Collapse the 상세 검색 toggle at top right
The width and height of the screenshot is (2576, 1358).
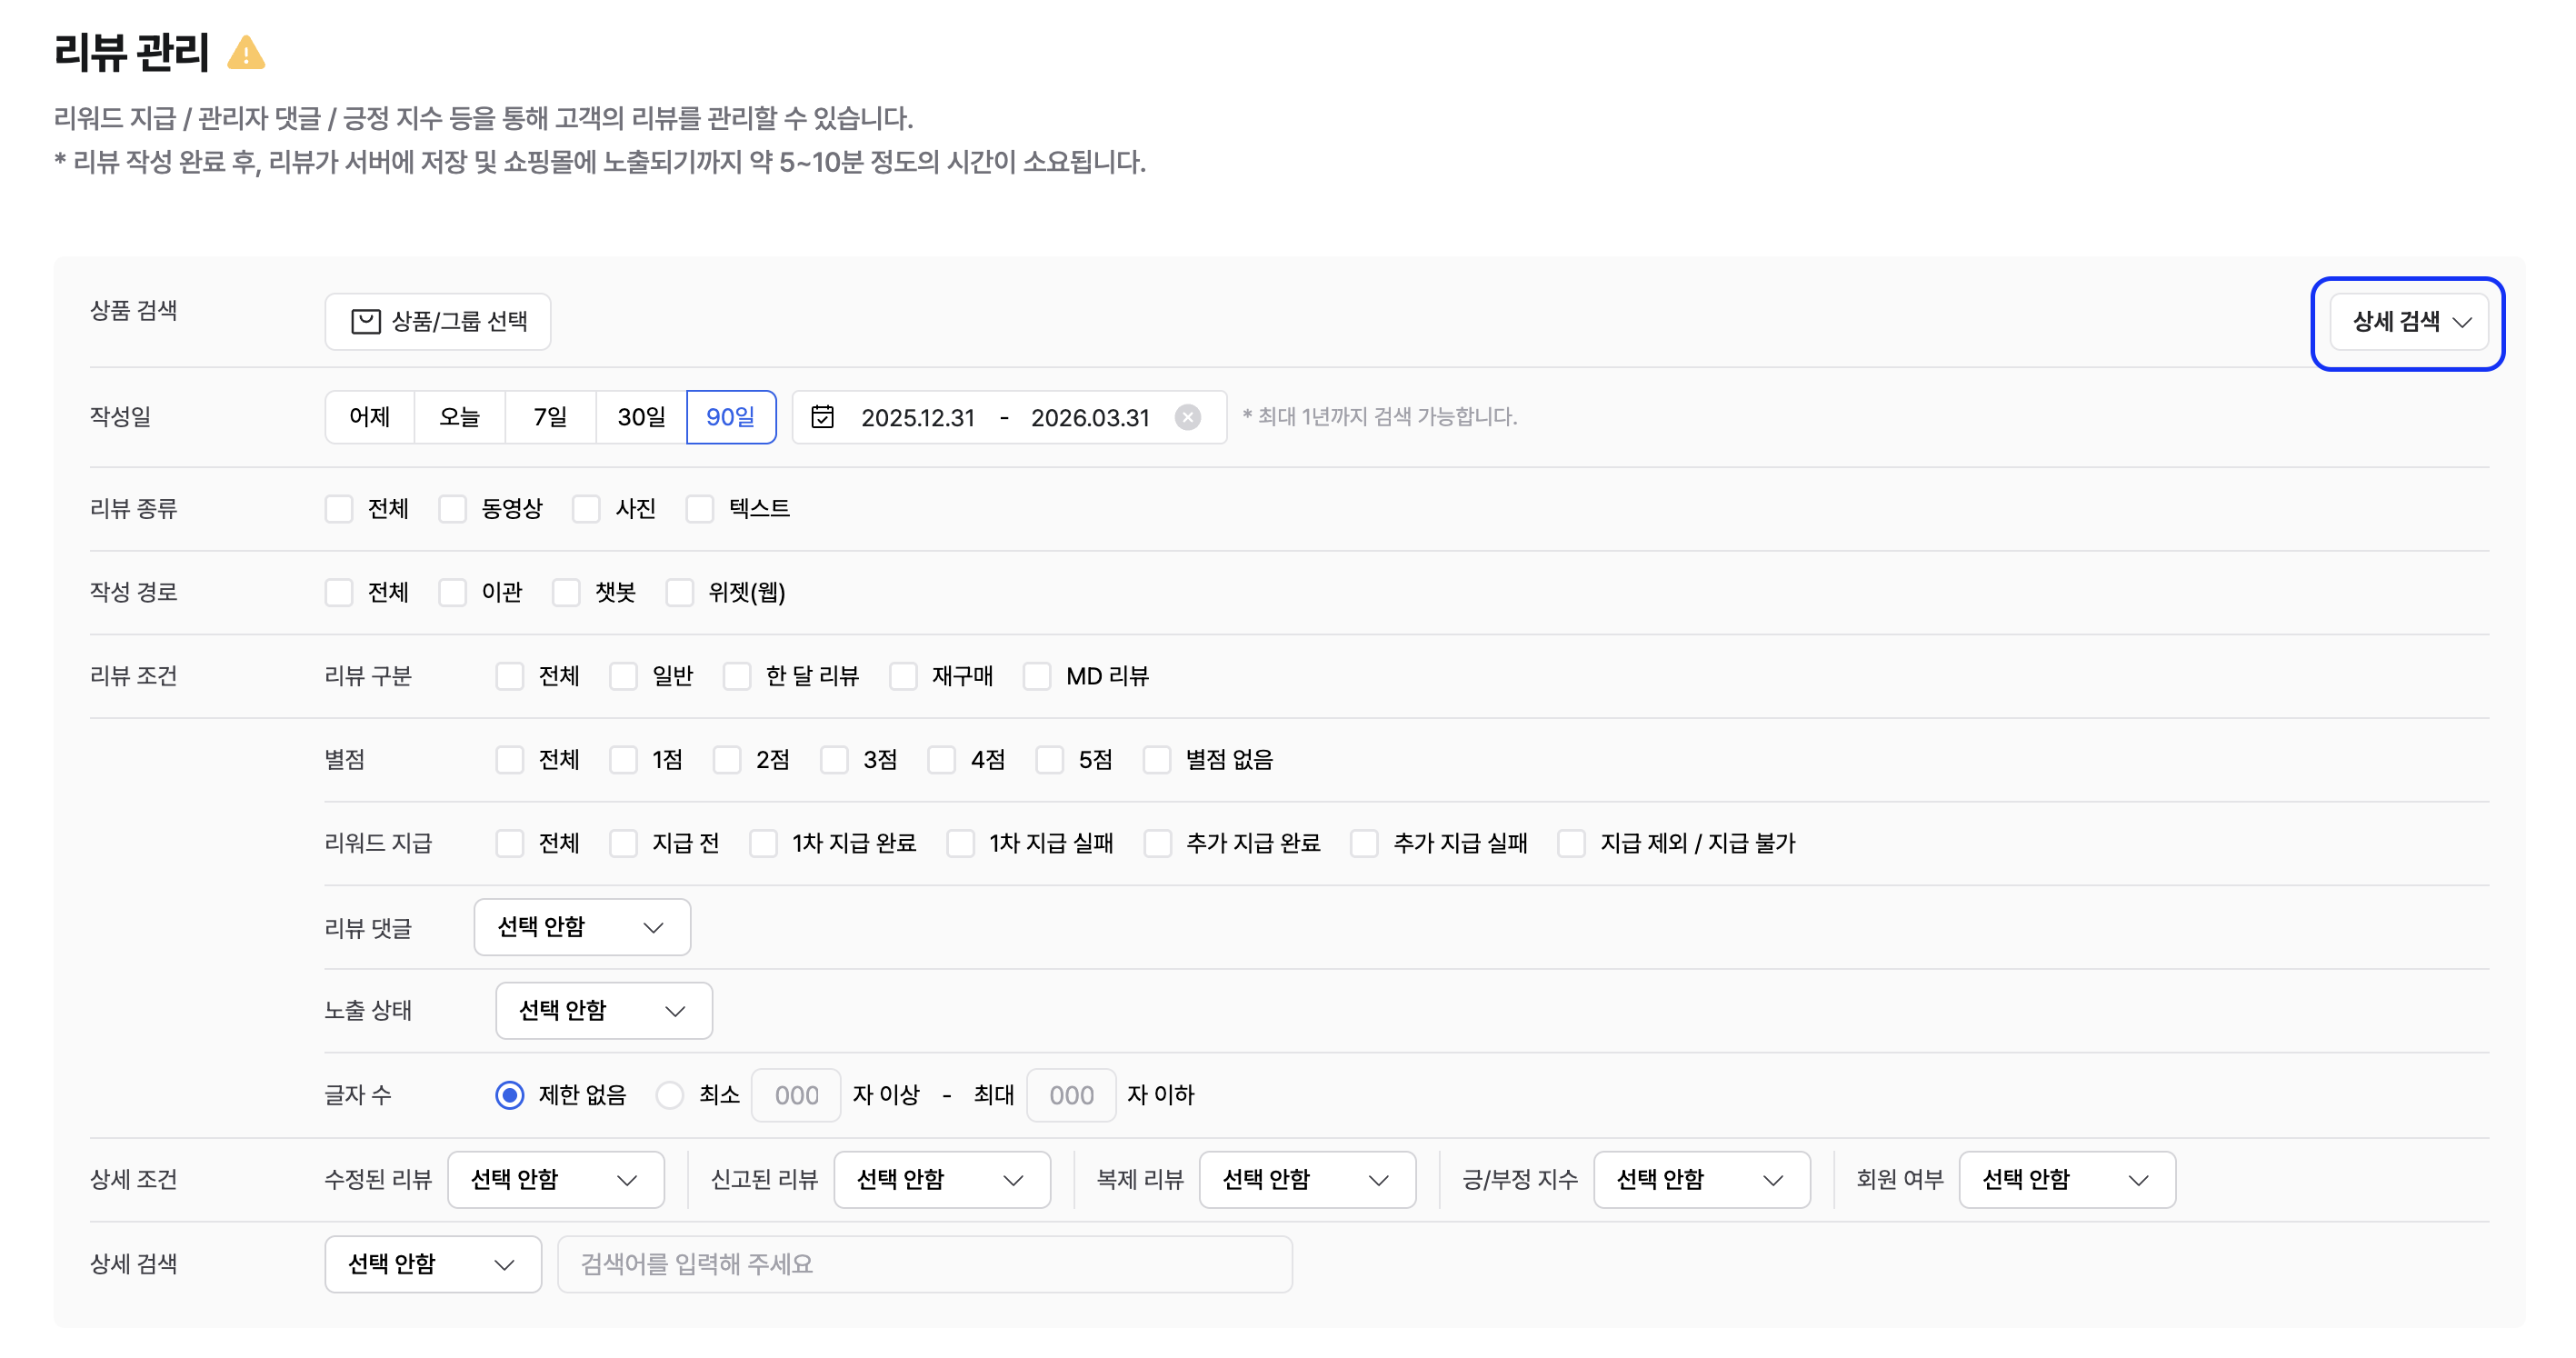coord(2408,321)
